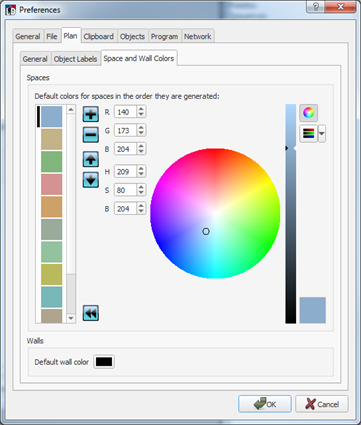Move selected color down with arrow icon
361x425 pixels.
[91, 180]
